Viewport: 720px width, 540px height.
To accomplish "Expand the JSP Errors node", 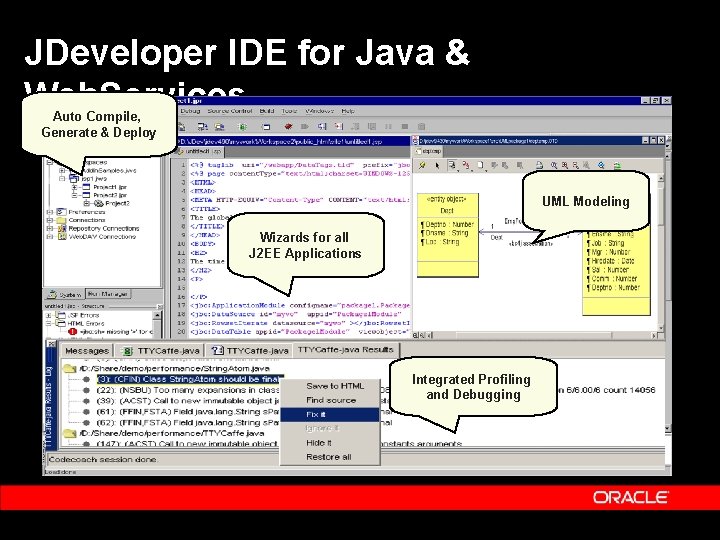I will 49,315.
